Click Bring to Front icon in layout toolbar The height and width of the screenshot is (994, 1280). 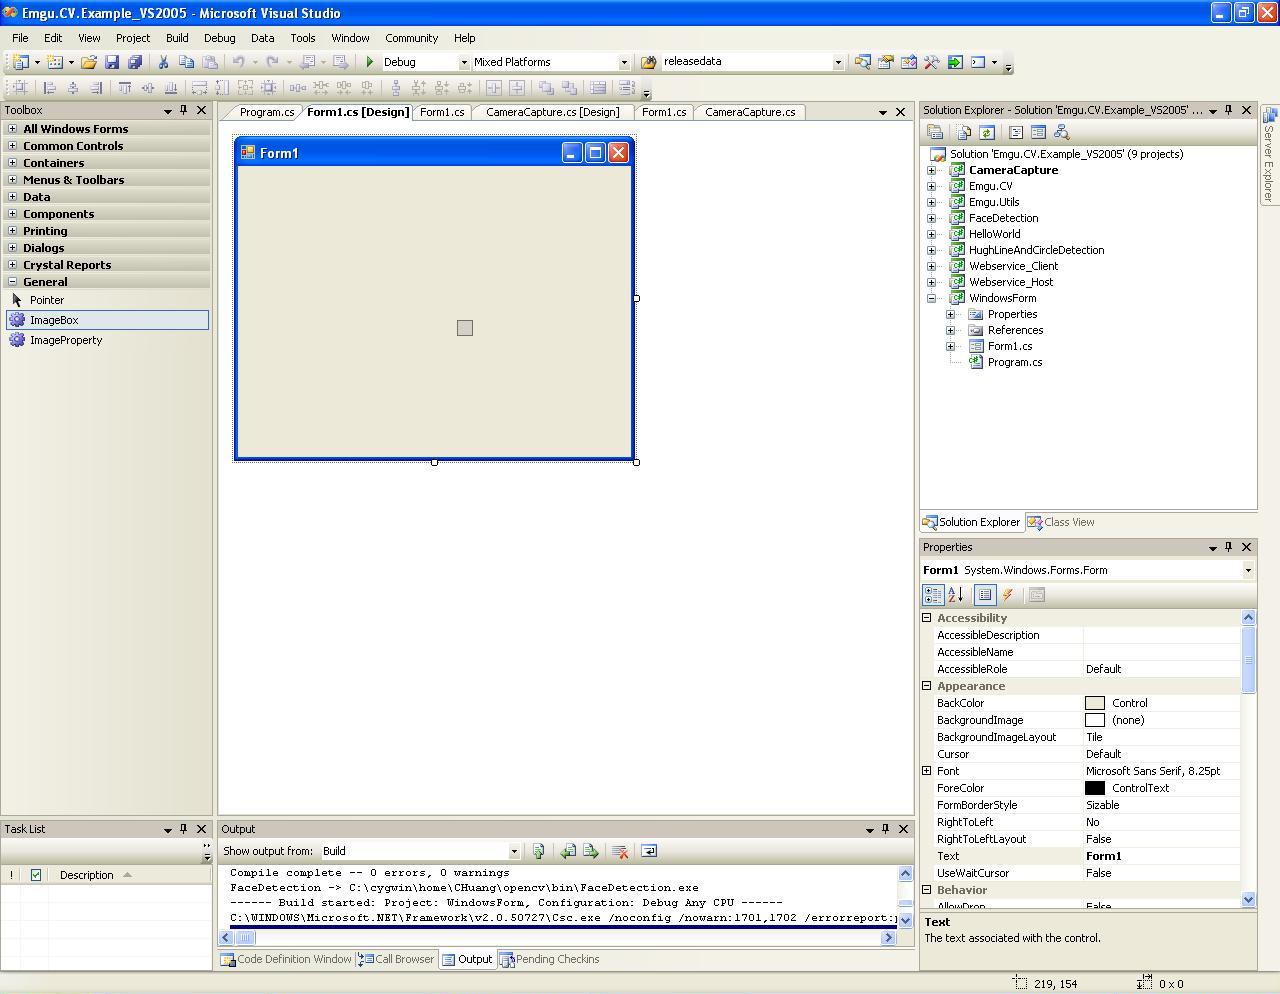(545, 88)
